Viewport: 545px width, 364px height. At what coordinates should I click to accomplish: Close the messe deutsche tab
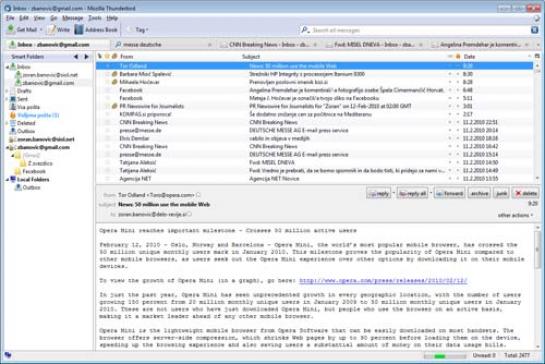click(210, 45)
